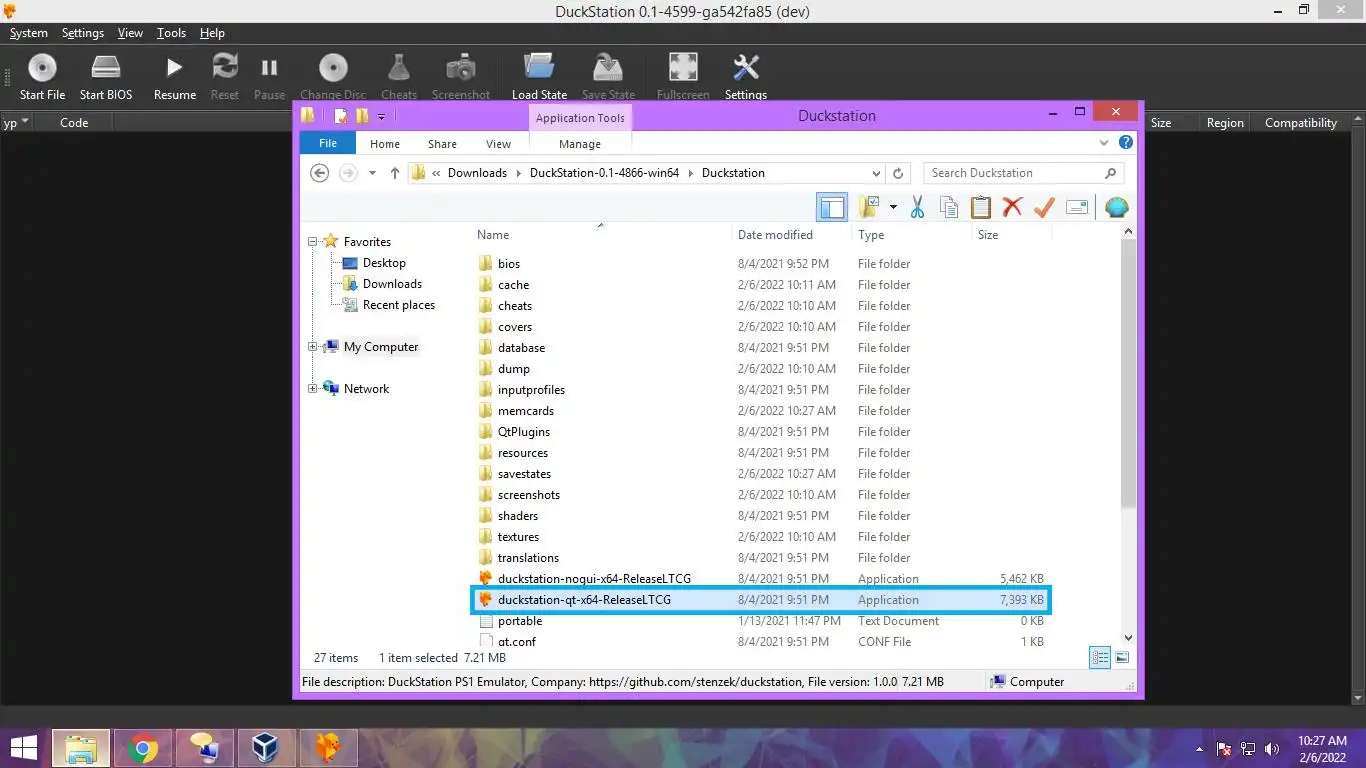Click the Search Duckstation field
This screenshot has height=768, width=1366.
click(1023, 173)
